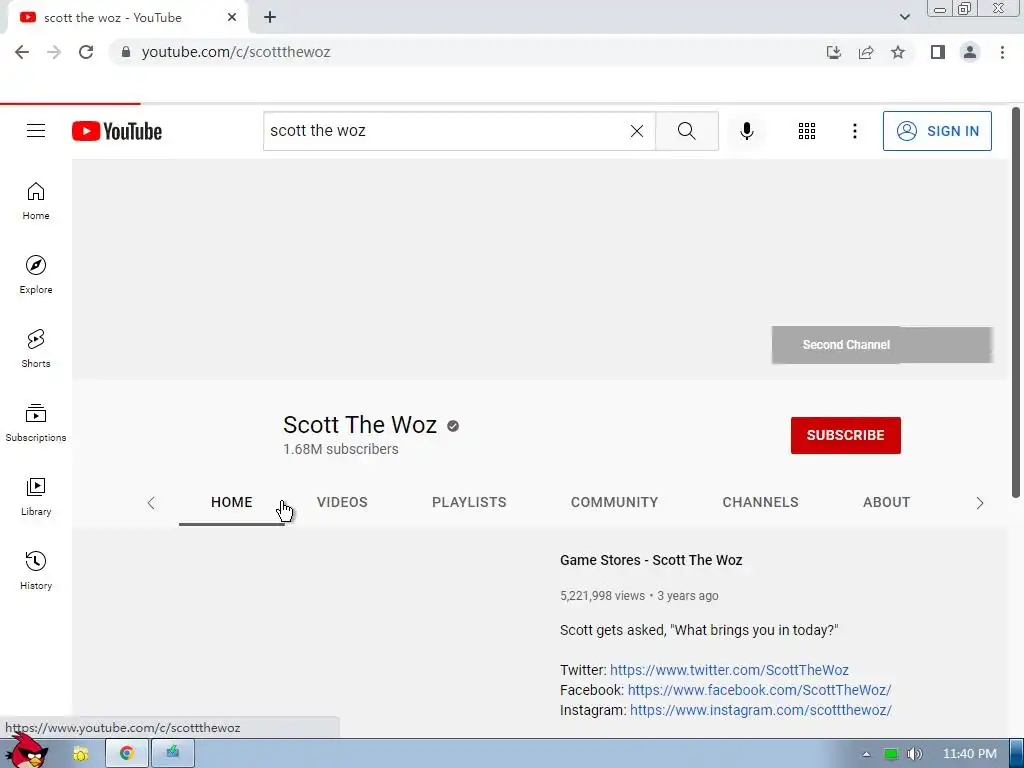This screenshot has height=768, width=1024.
Task: Clear the search box with the X icon
Action: [637, 131]
